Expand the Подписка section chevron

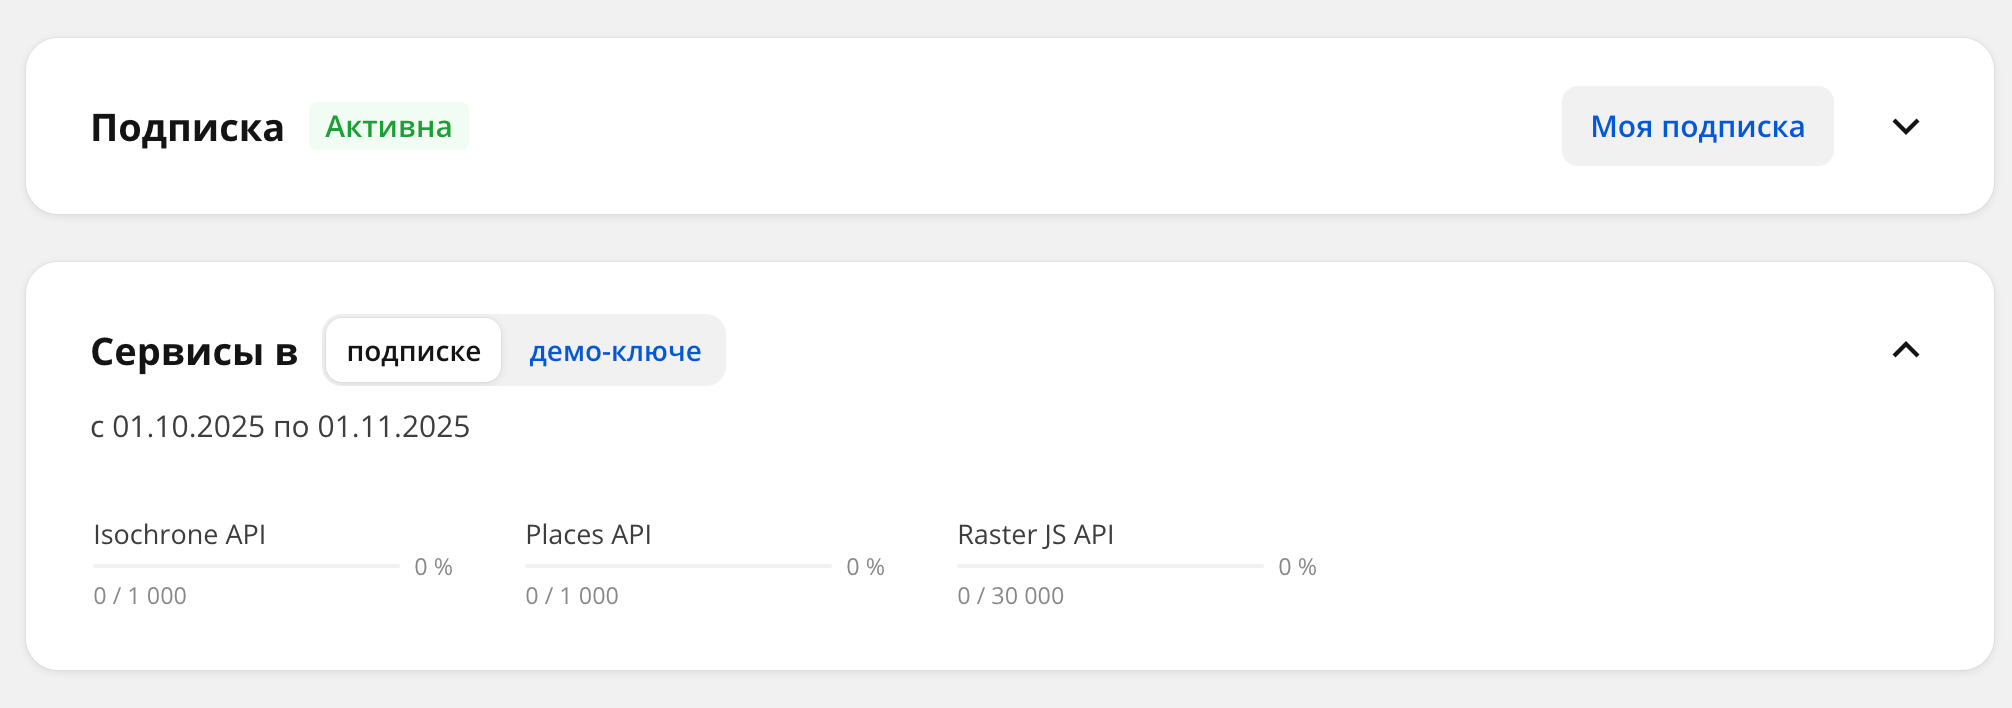[x=1906, y=127]
